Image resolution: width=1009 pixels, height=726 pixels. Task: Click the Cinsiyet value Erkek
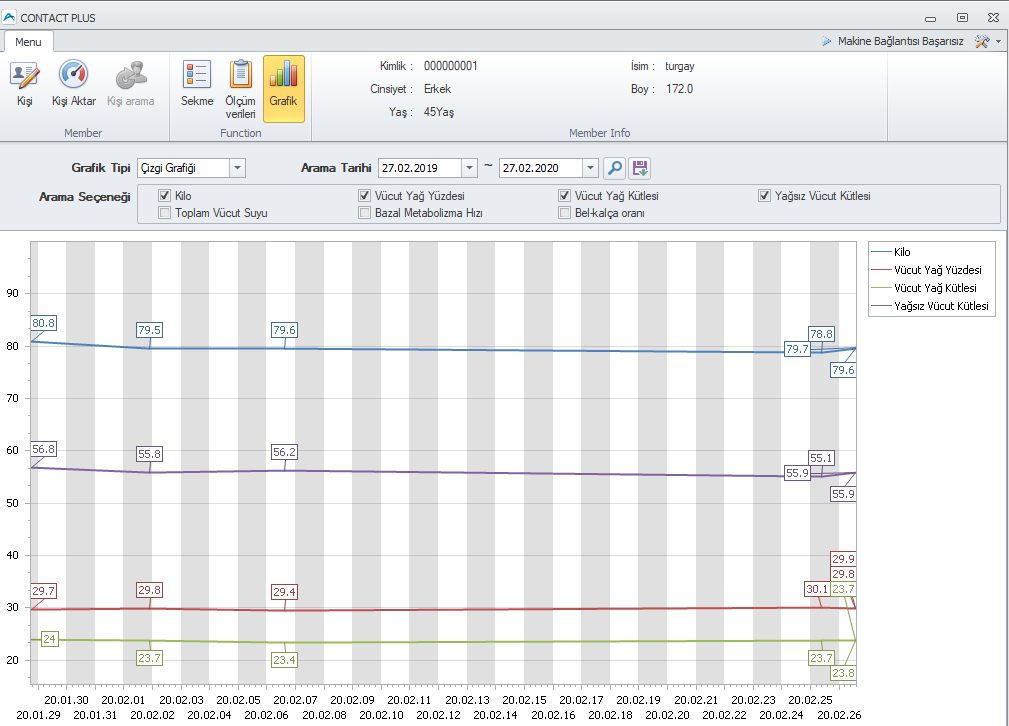(x=438, y=89)
